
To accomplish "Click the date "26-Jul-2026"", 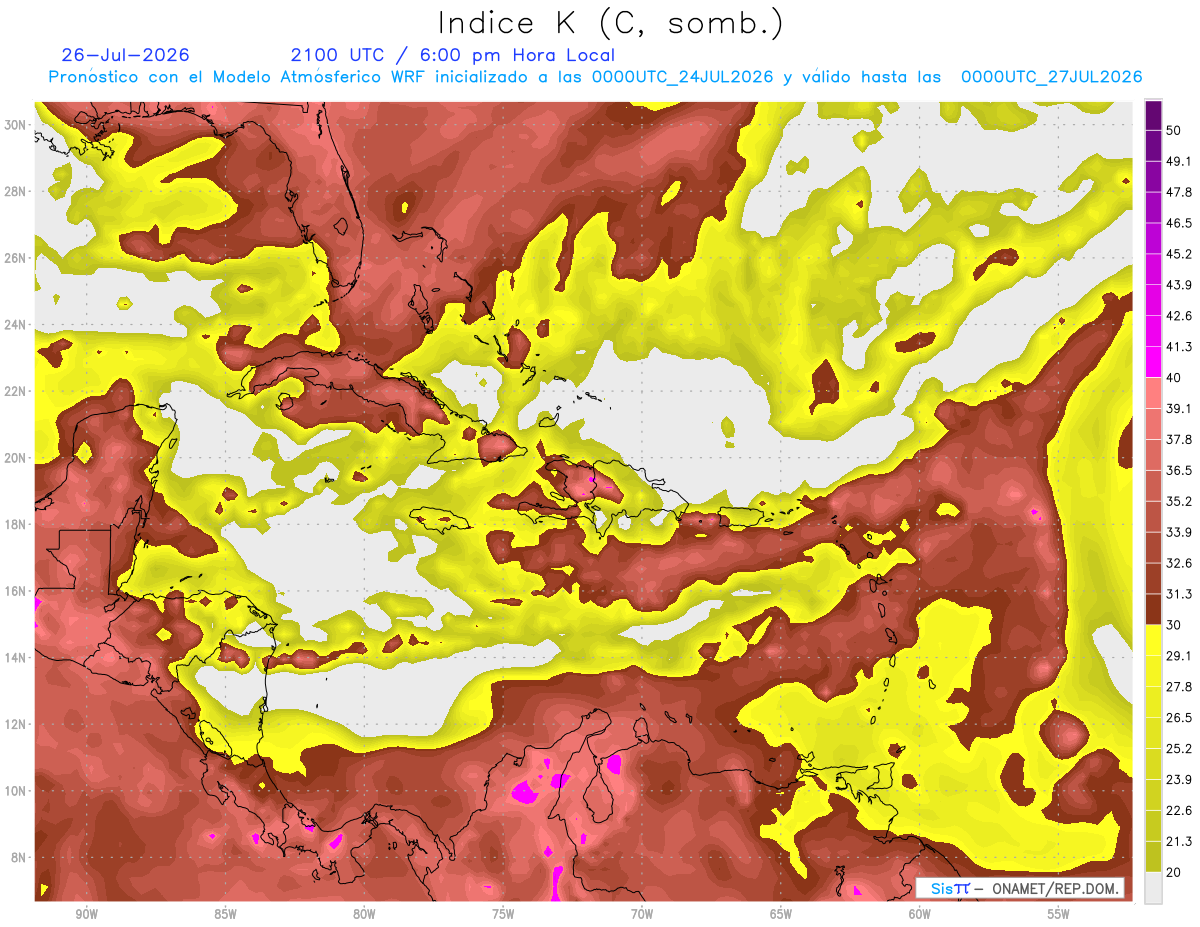I will (x=125, y=55).
